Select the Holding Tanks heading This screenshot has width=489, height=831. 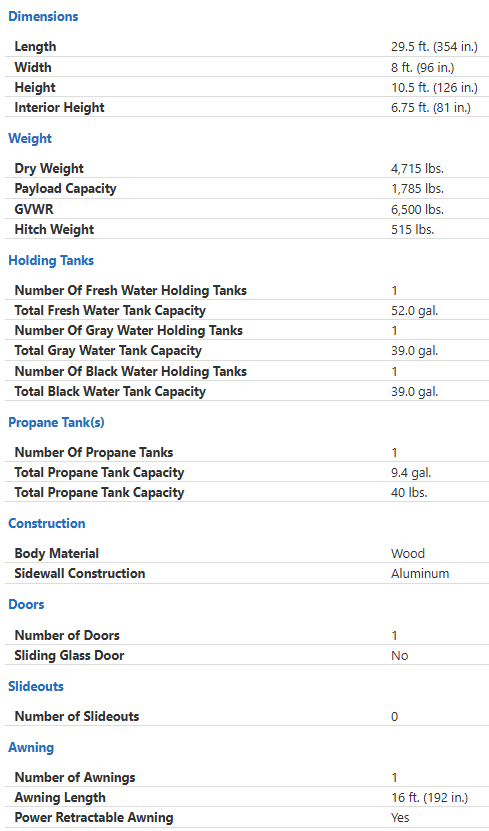pos(51,260)
